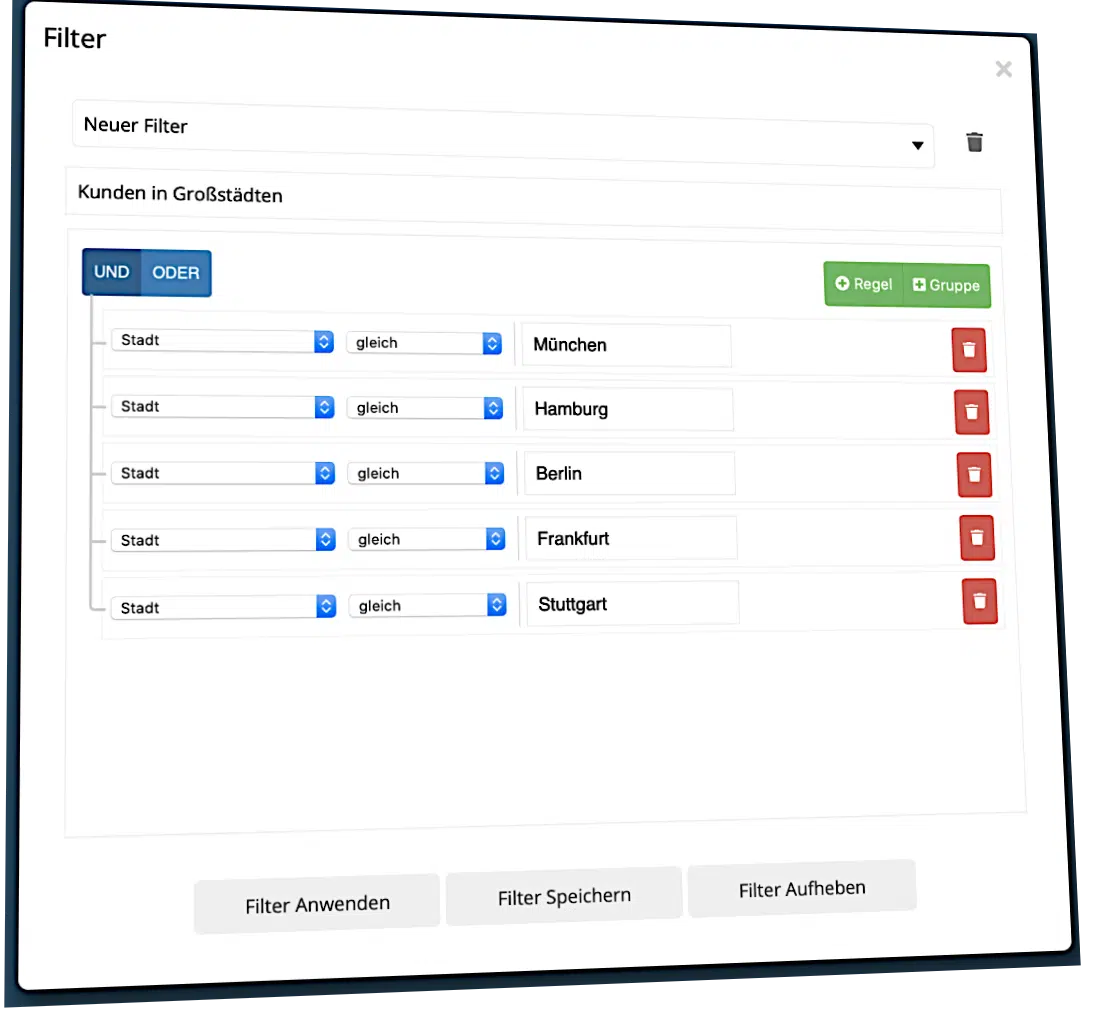
Task: Click the filter name field Kunden in Großstädten
Action: coord(533,200)
